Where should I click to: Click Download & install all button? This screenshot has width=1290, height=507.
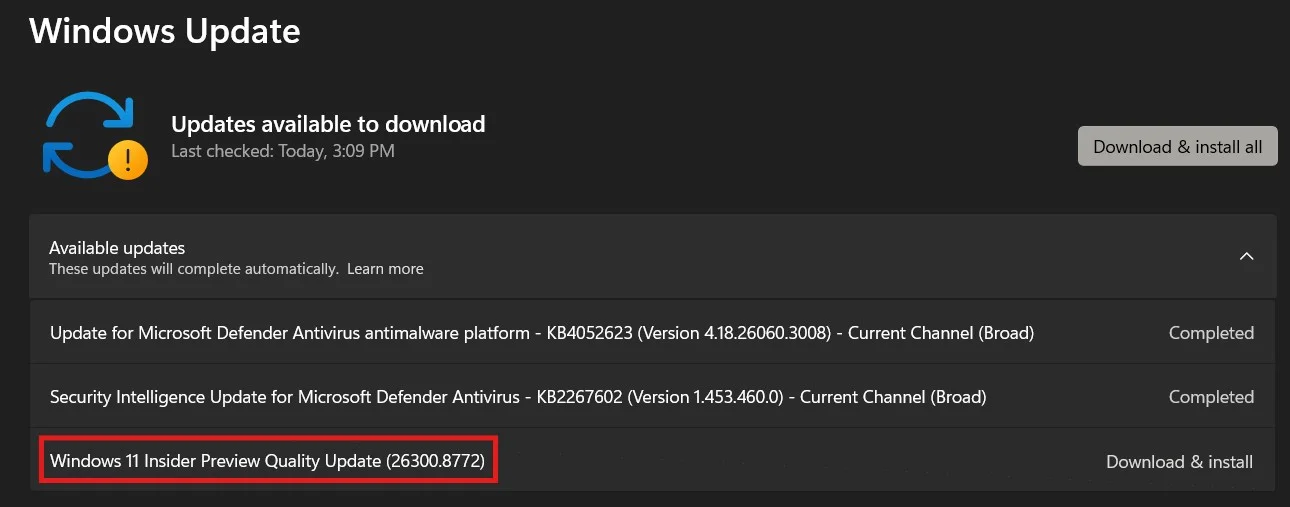1177,146
